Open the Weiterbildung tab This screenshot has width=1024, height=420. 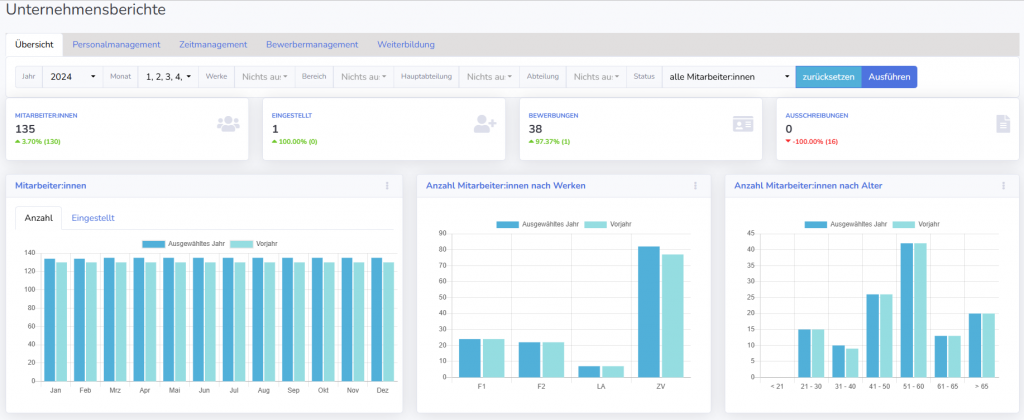[406, 45]
